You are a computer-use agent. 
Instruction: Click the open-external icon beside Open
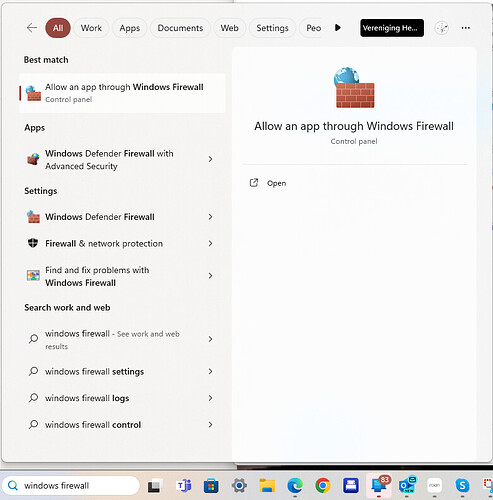[254, 183]
